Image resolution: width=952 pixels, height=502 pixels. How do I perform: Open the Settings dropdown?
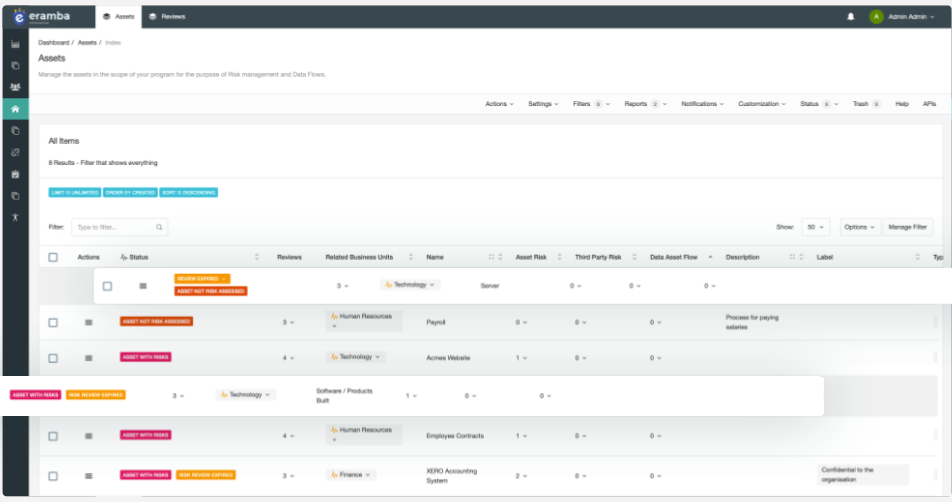[543, 104]
